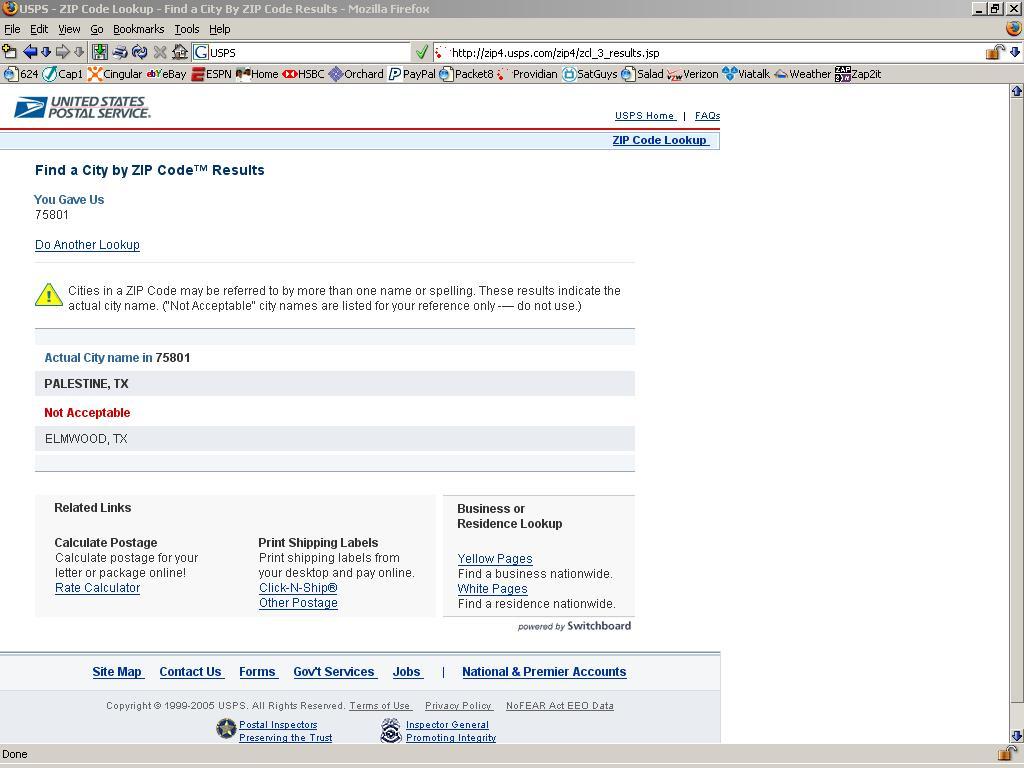Click the green Downloads arrow icon
Screen dimensions: 1024x768
[x=100, y=52]
